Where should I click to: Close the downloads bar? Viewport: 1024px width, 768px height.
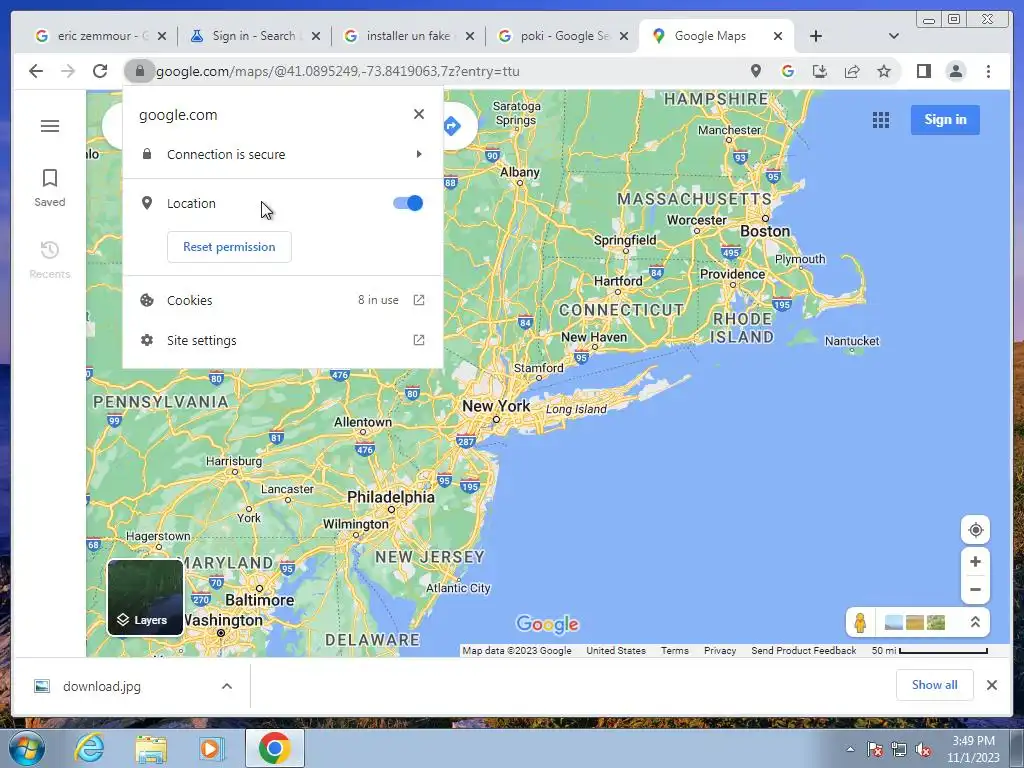coord(991,685)
